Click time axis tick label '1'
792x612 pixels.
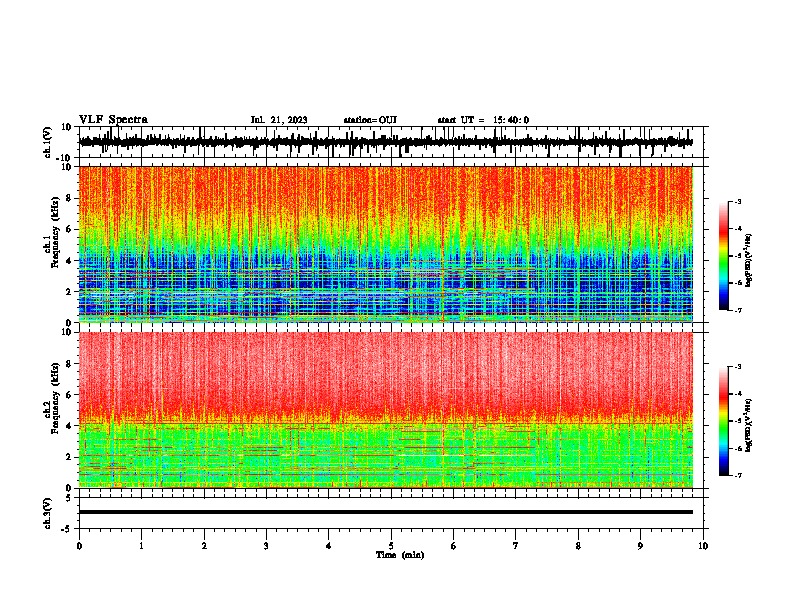pyautogui.click(x=141, y=546)
